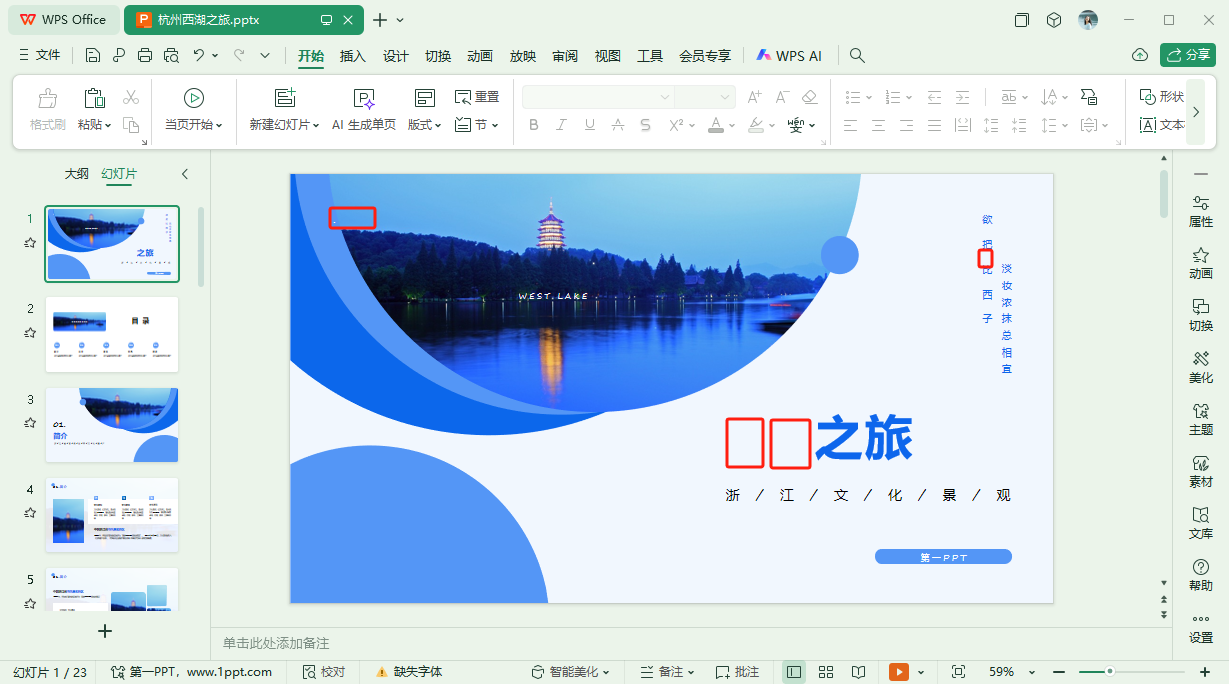Viewport: 1229px width, 684px height.
Task: Toggle bold formatting
Action: point(533,124)
